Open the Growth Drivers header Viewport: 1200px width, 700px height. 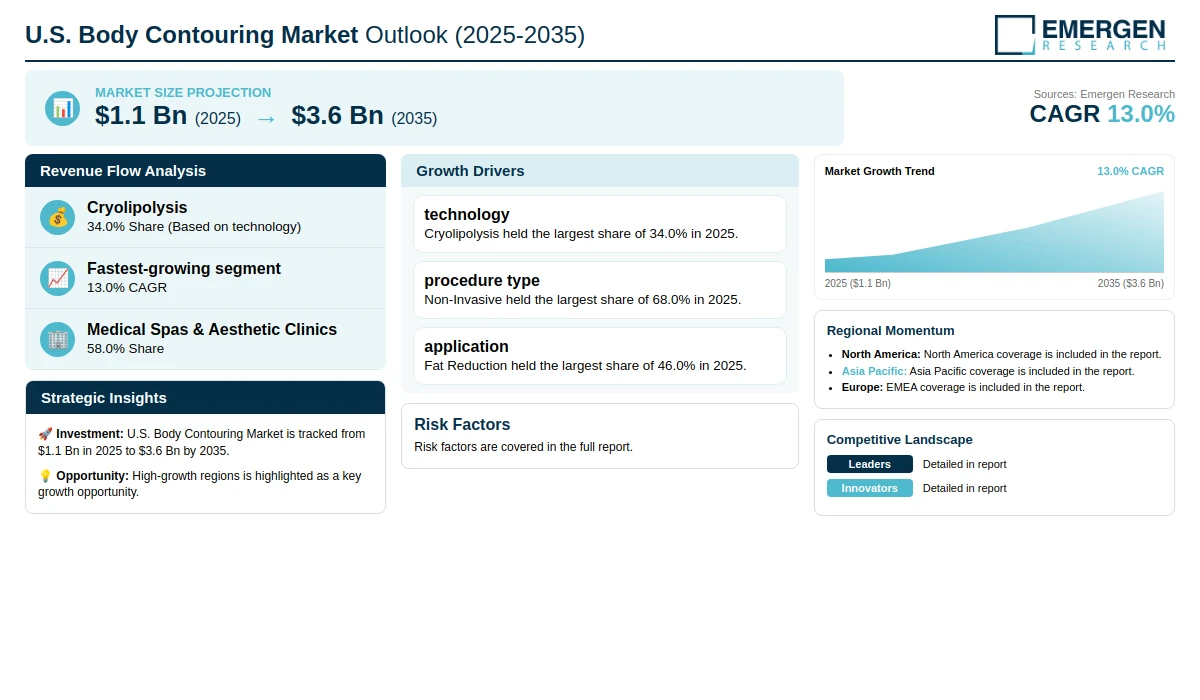[x=600, y=170]
